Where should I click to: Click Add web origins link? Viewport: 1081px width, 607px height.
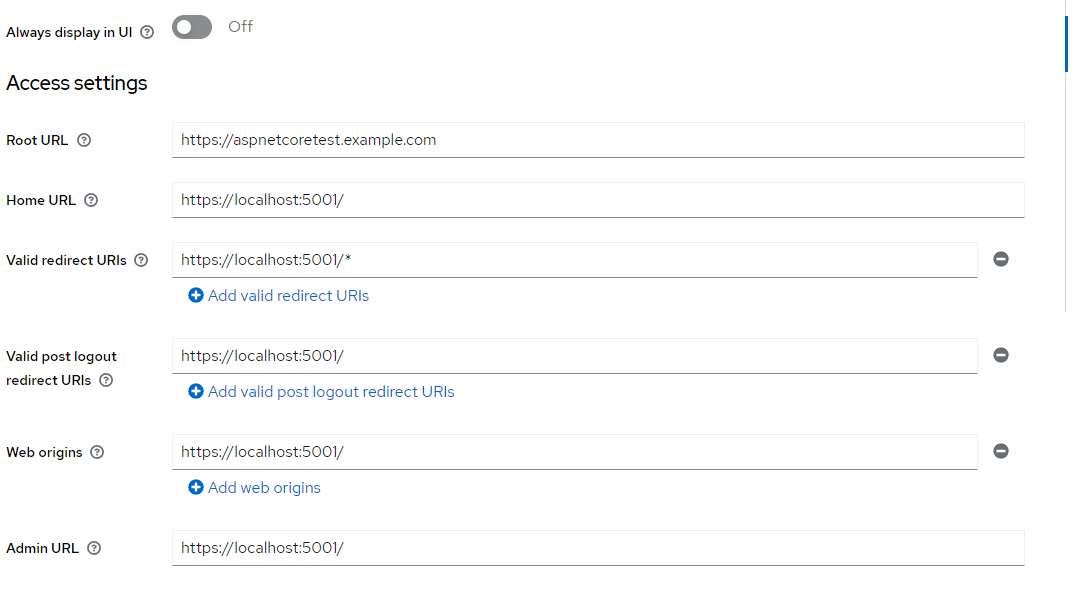tap(255, 488)
